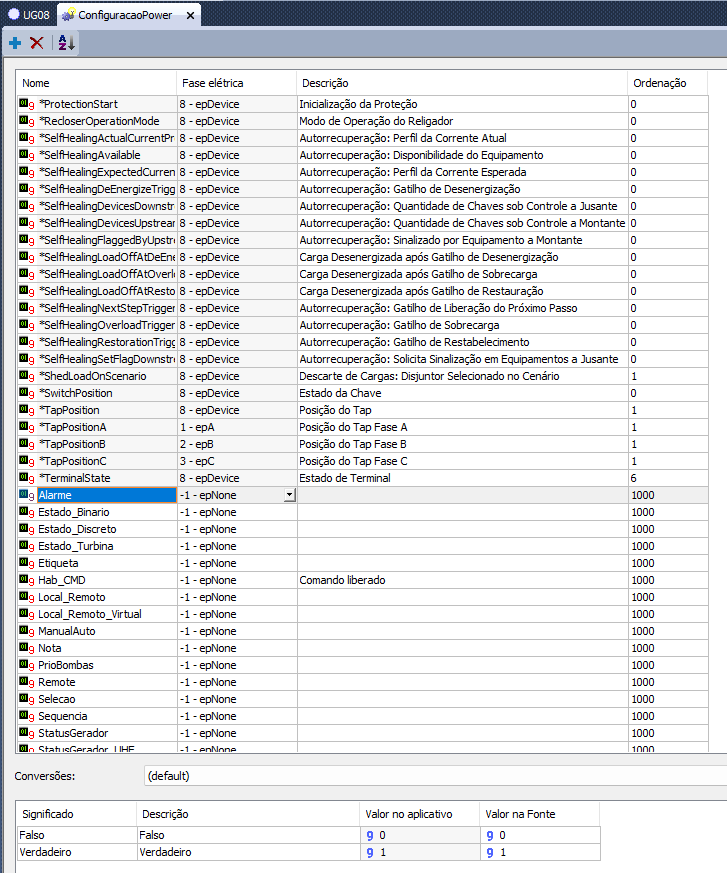727x873 pixels.
Task: Click the blue plus add-item icon
Action: [x=15, y=43]
